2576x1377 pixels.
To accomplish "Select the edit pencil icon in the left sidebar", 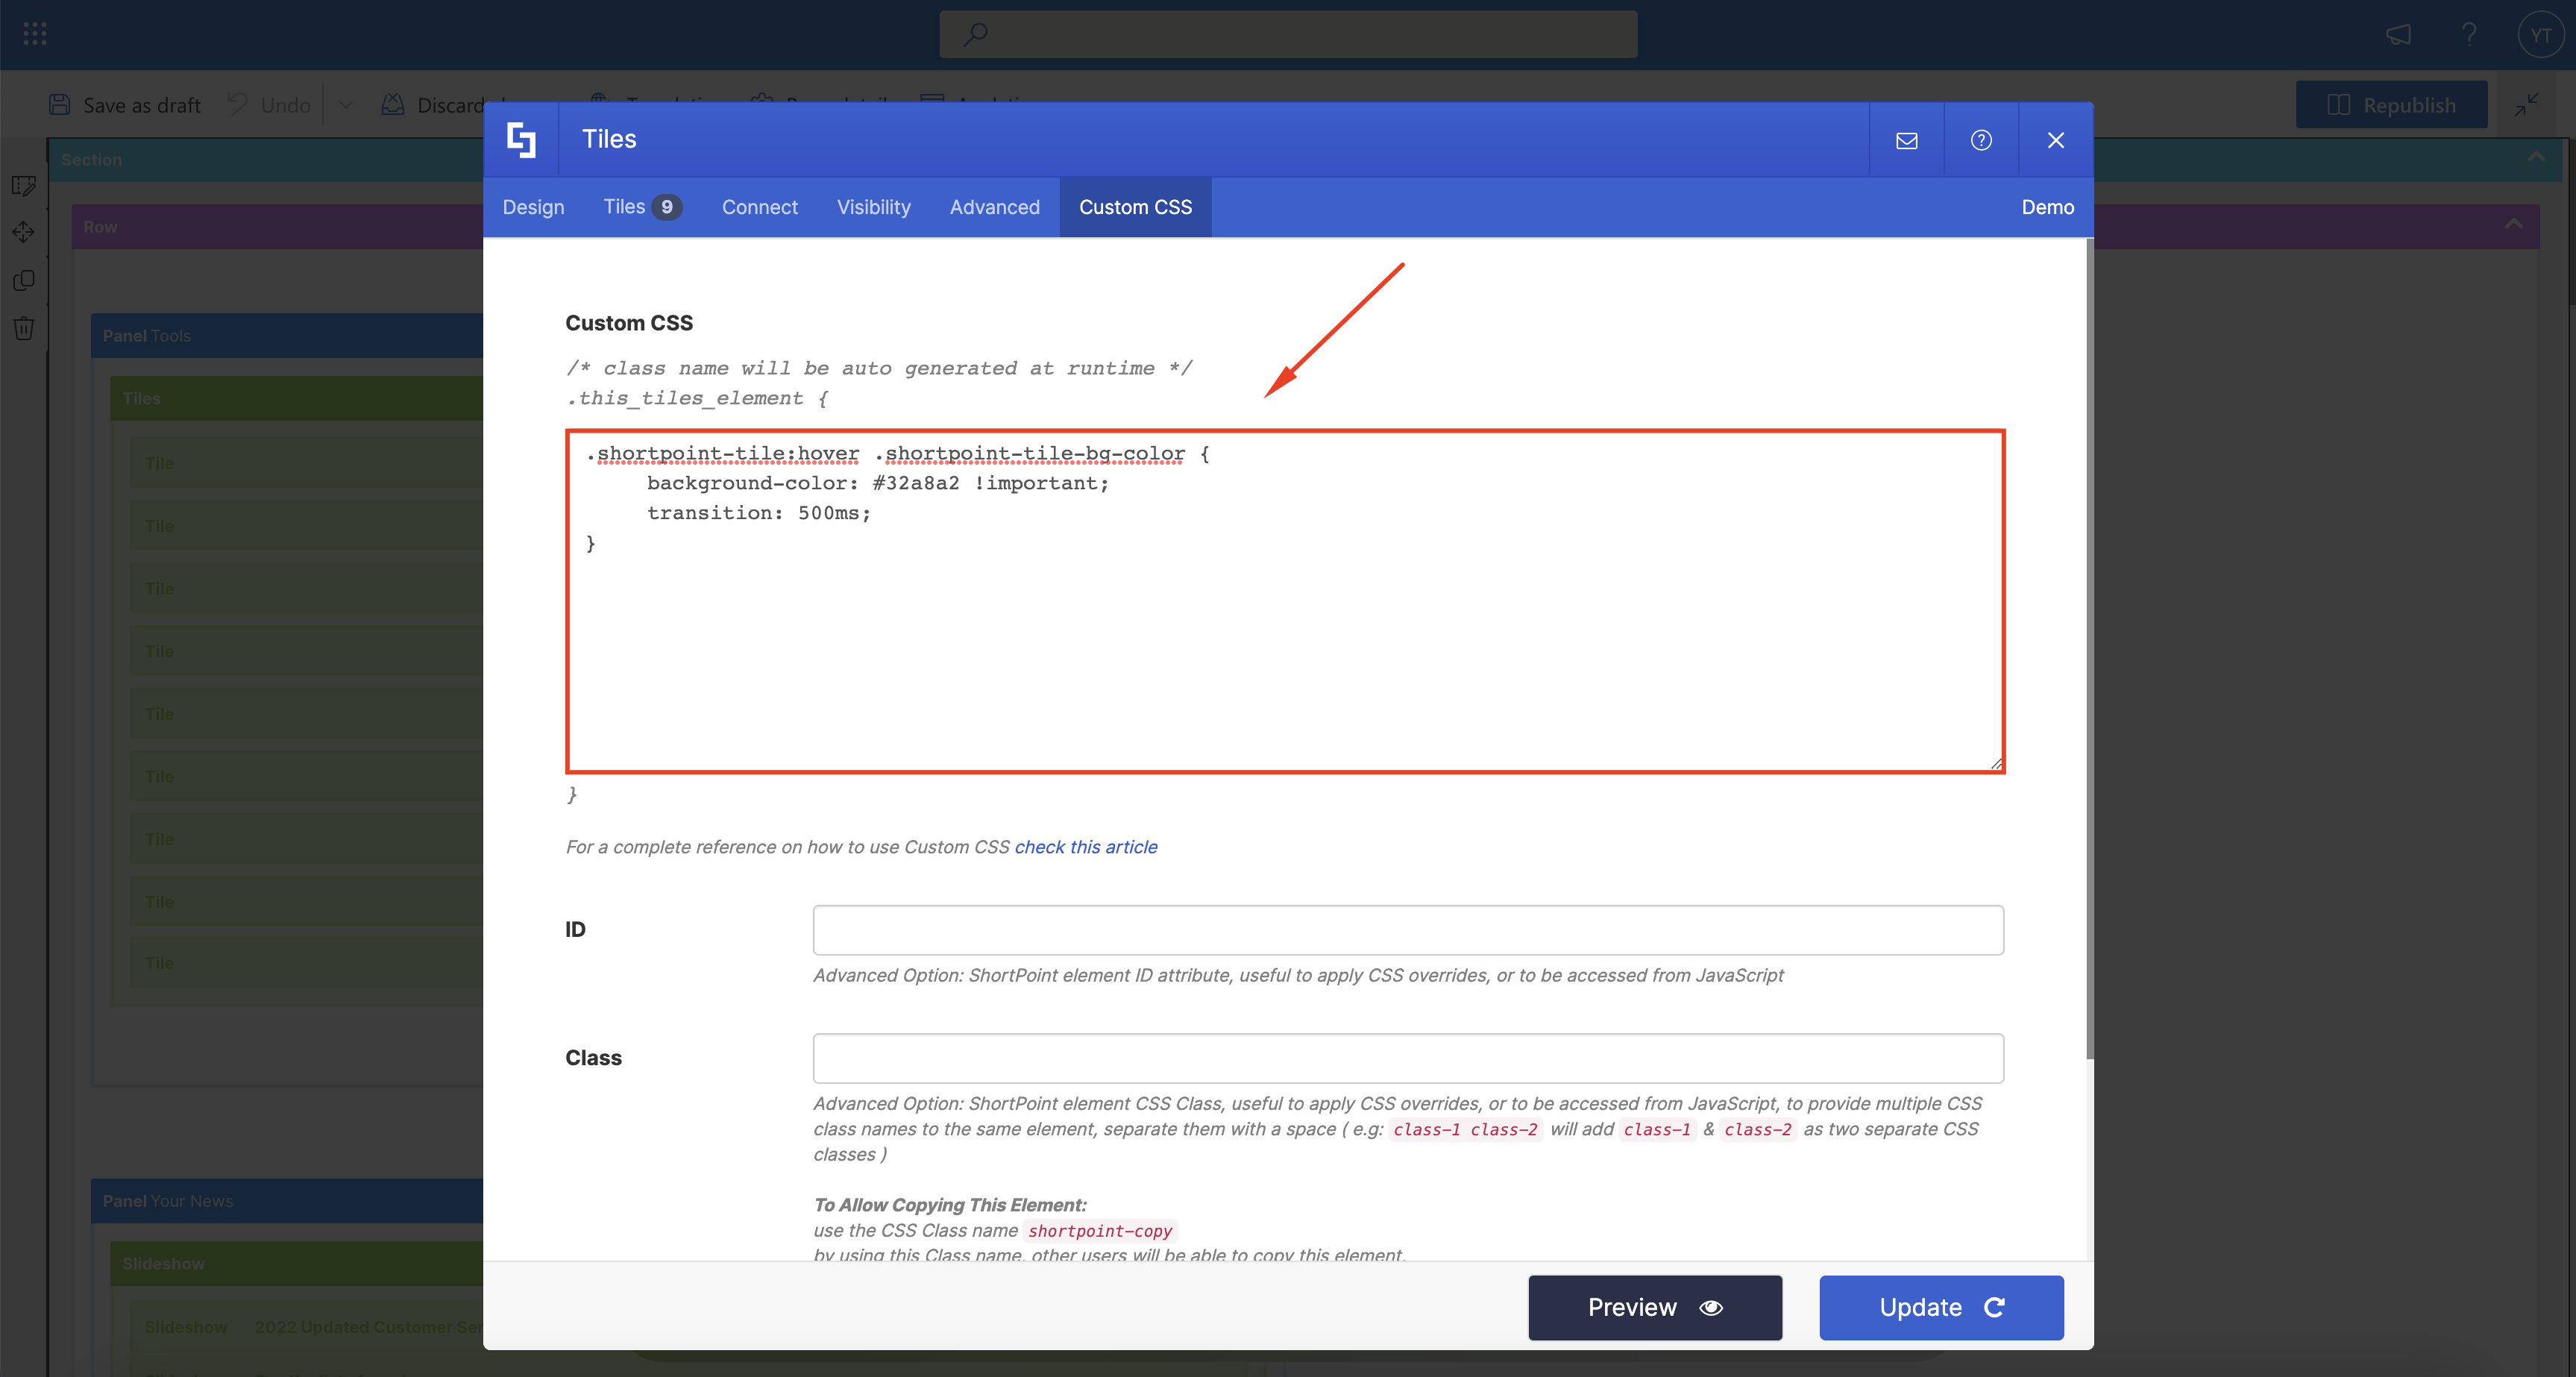I will coord(23,185).
